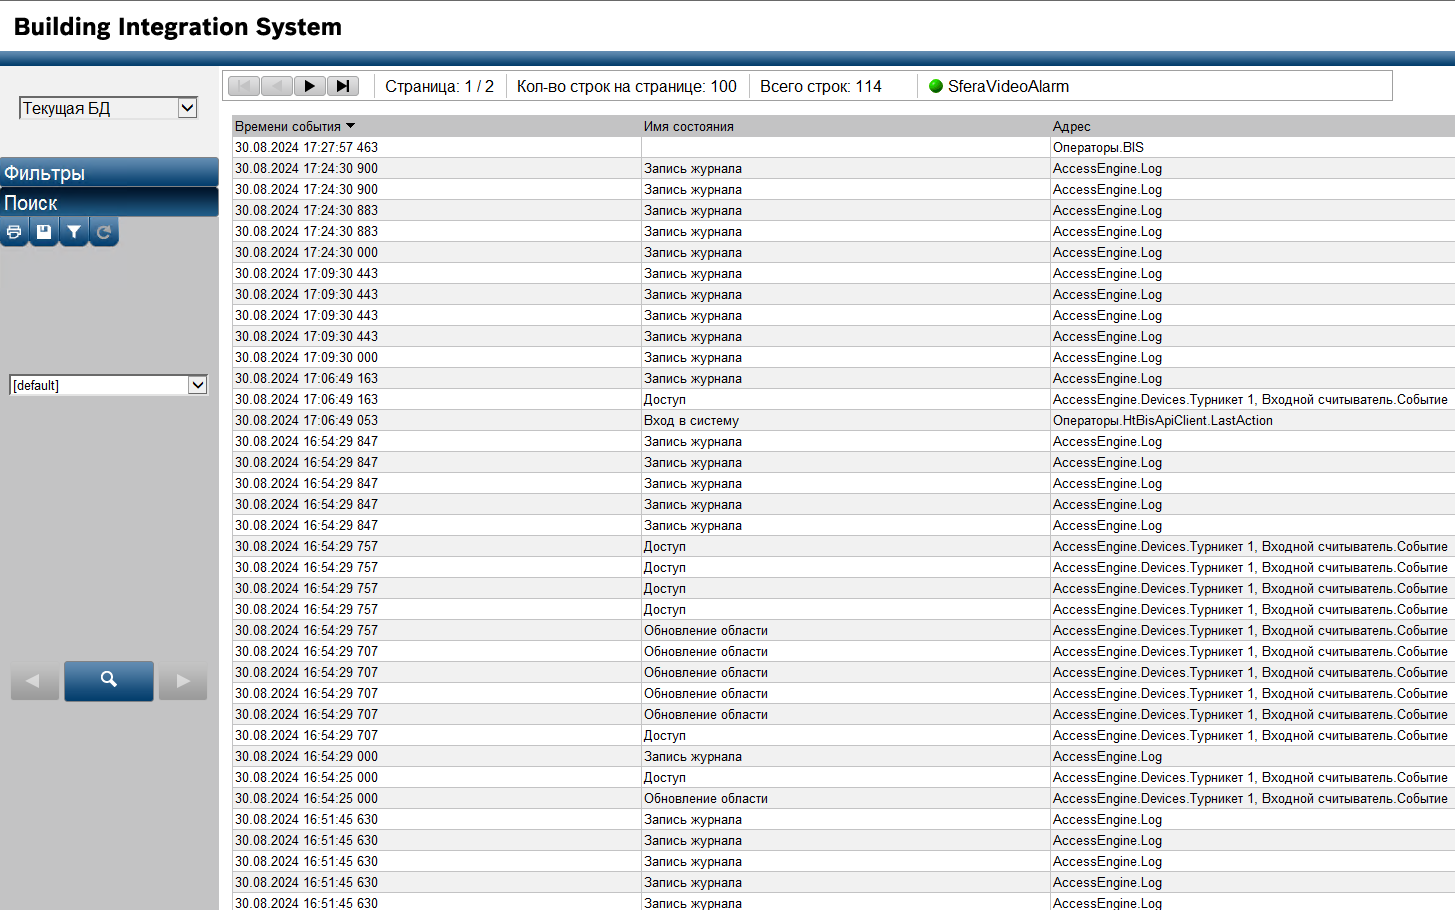This screenshot has height=910, width=1455.
Task: Click the refresh arrow icon
Action: point(104,232)
